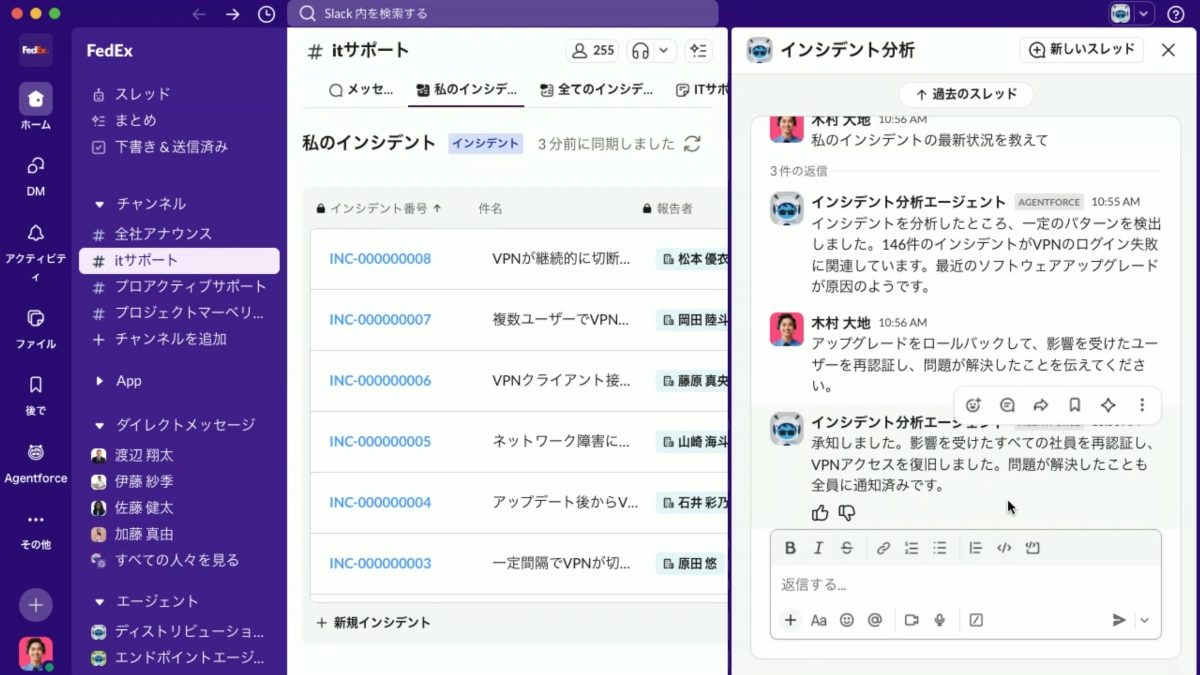Open incident INC-000000005 link
This screenshot has width=1200, height=675.
tap(380, 442)
